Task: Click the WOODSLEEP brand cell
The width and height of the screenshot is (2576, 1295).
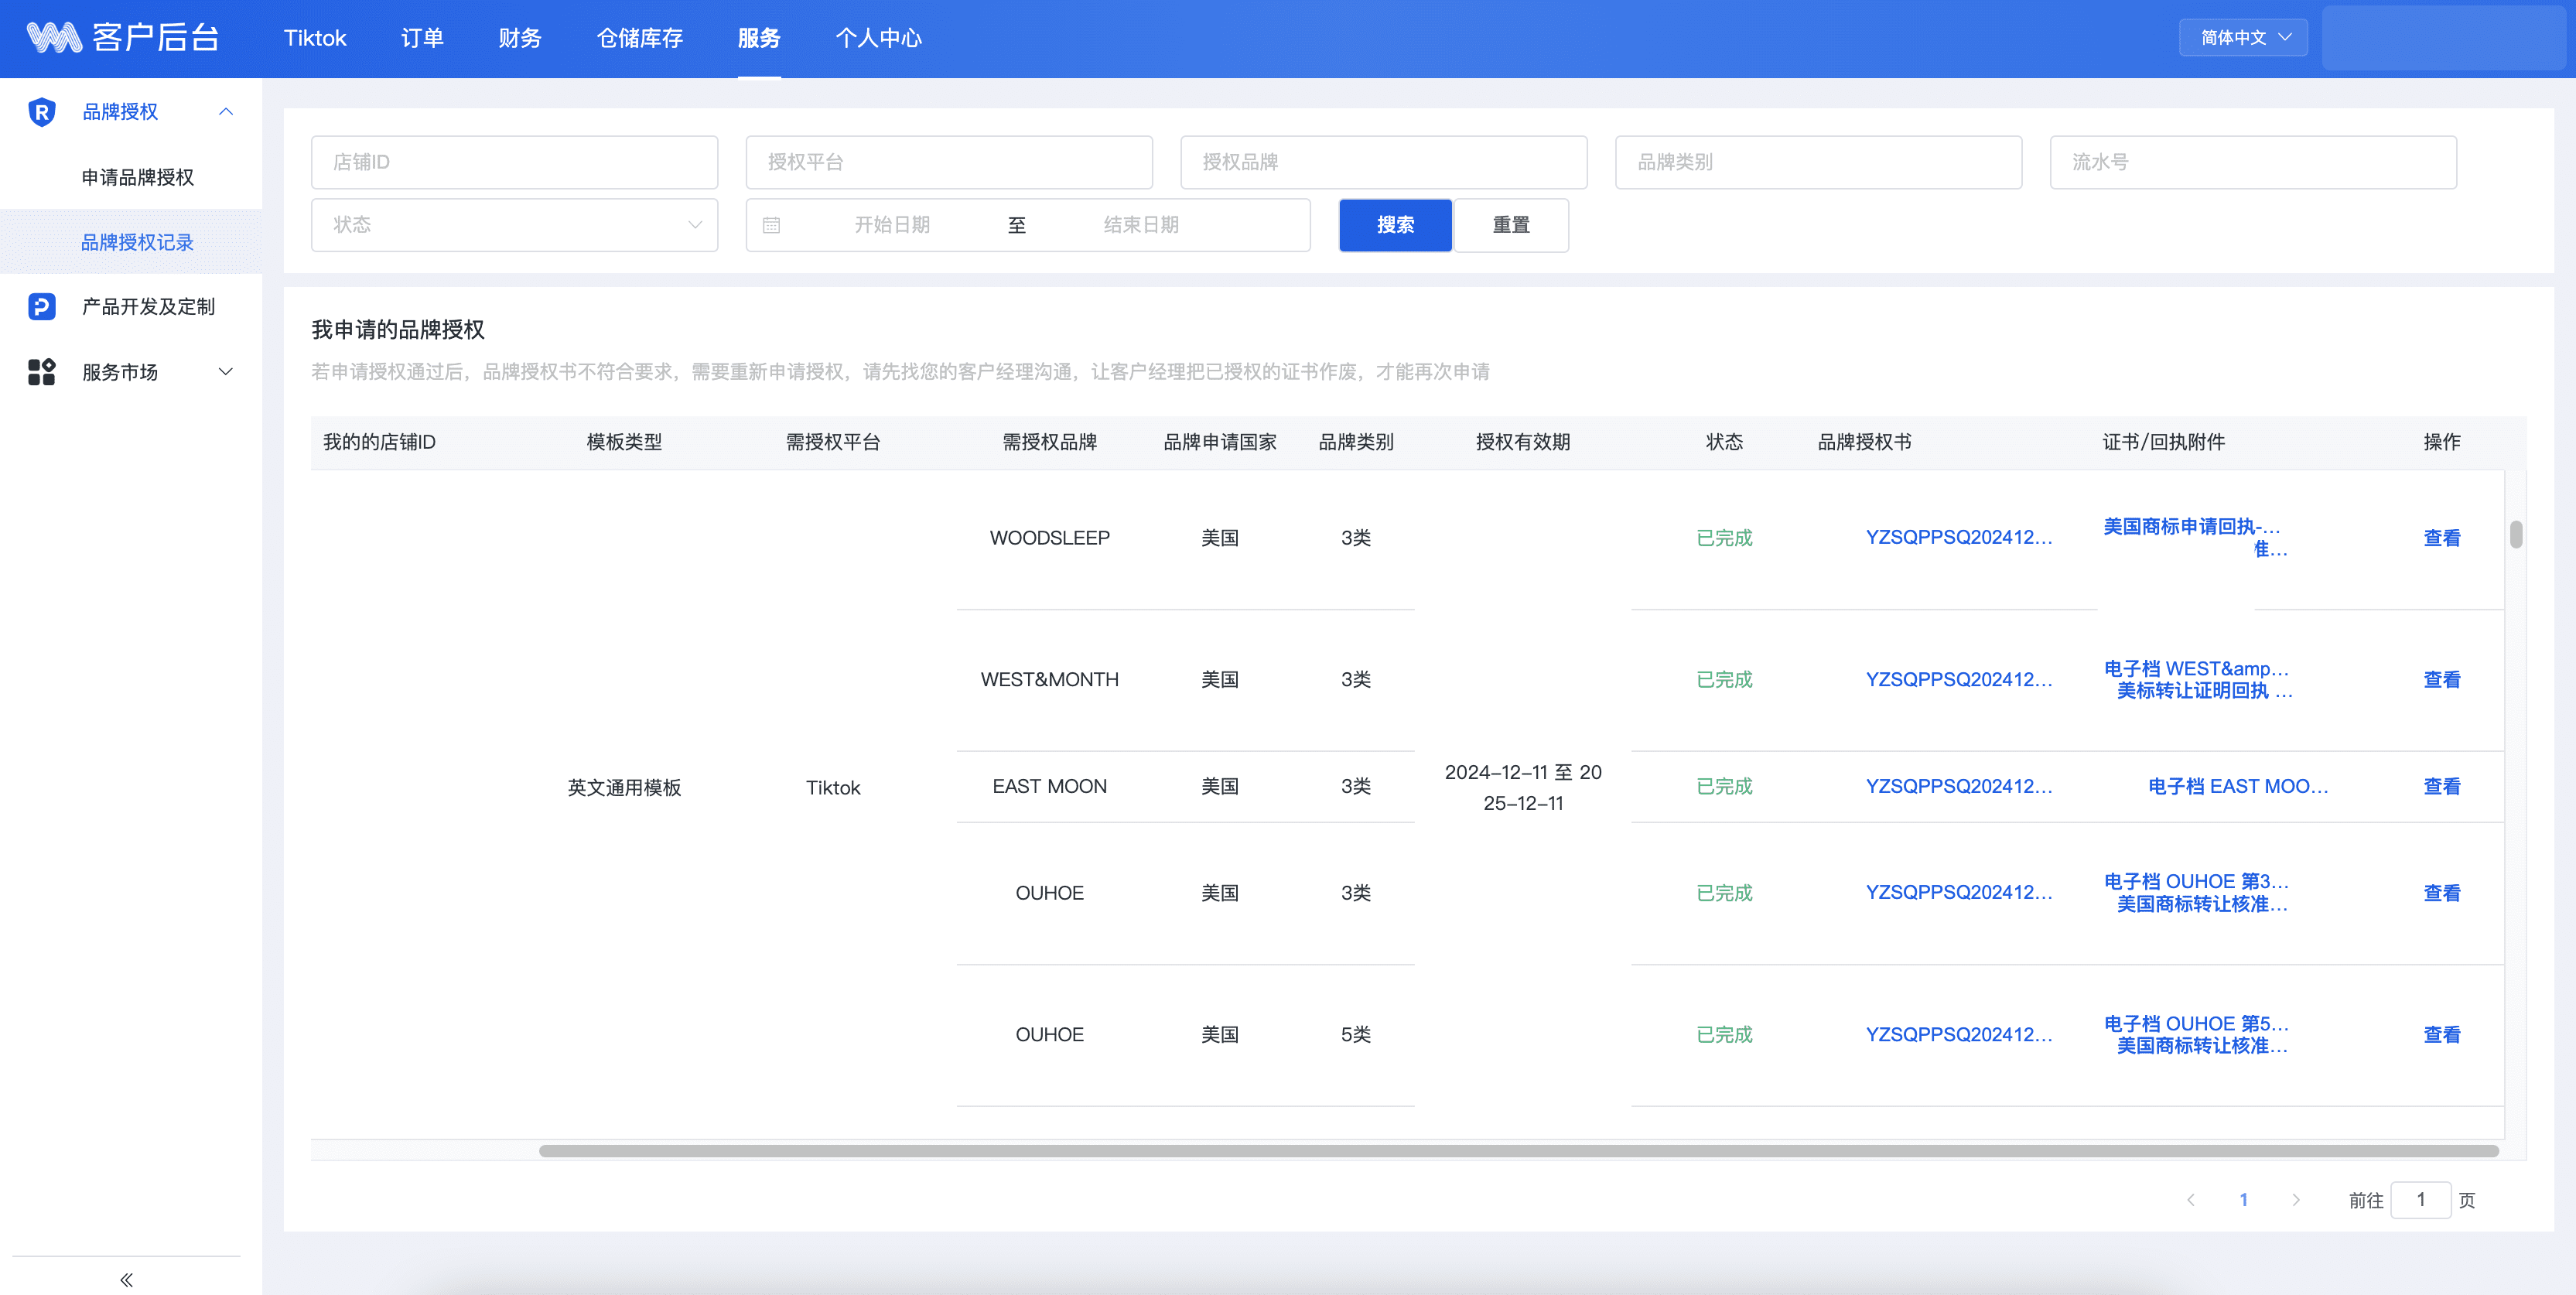Action: pyautogui.click(x=1049, y=538)
